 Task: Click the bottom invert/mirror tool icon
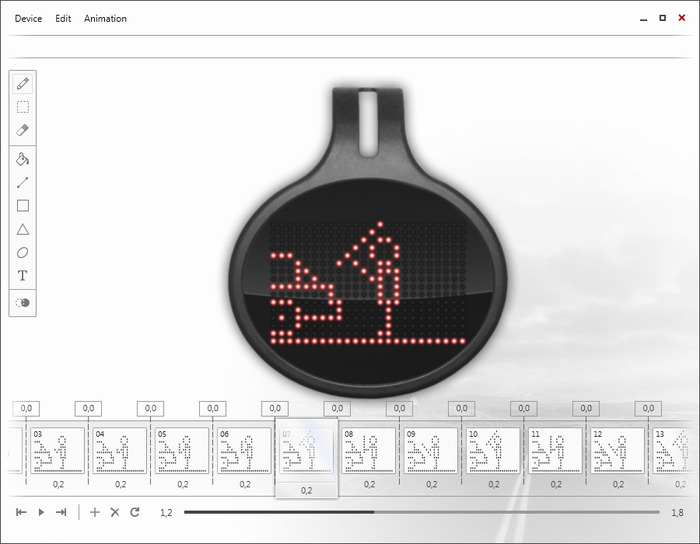pyautogui.click(x=23, y=302)
